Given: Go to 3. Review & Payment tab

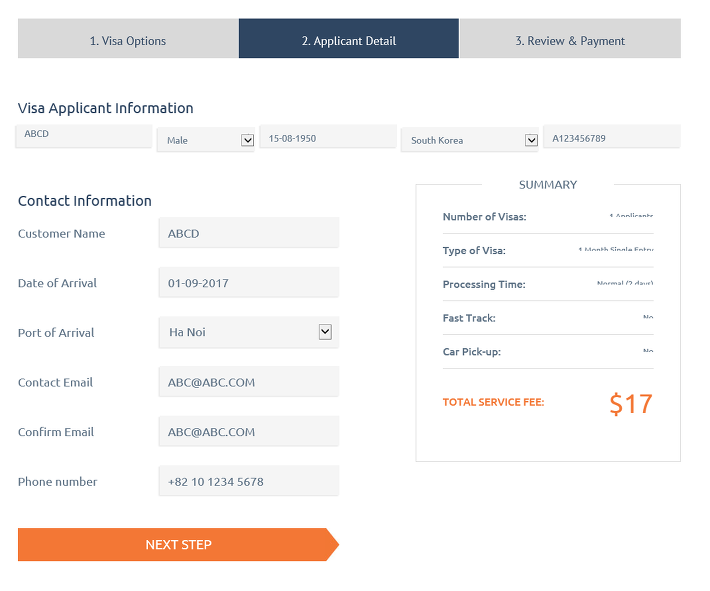Looking at the screenshot, I should 570,38.
